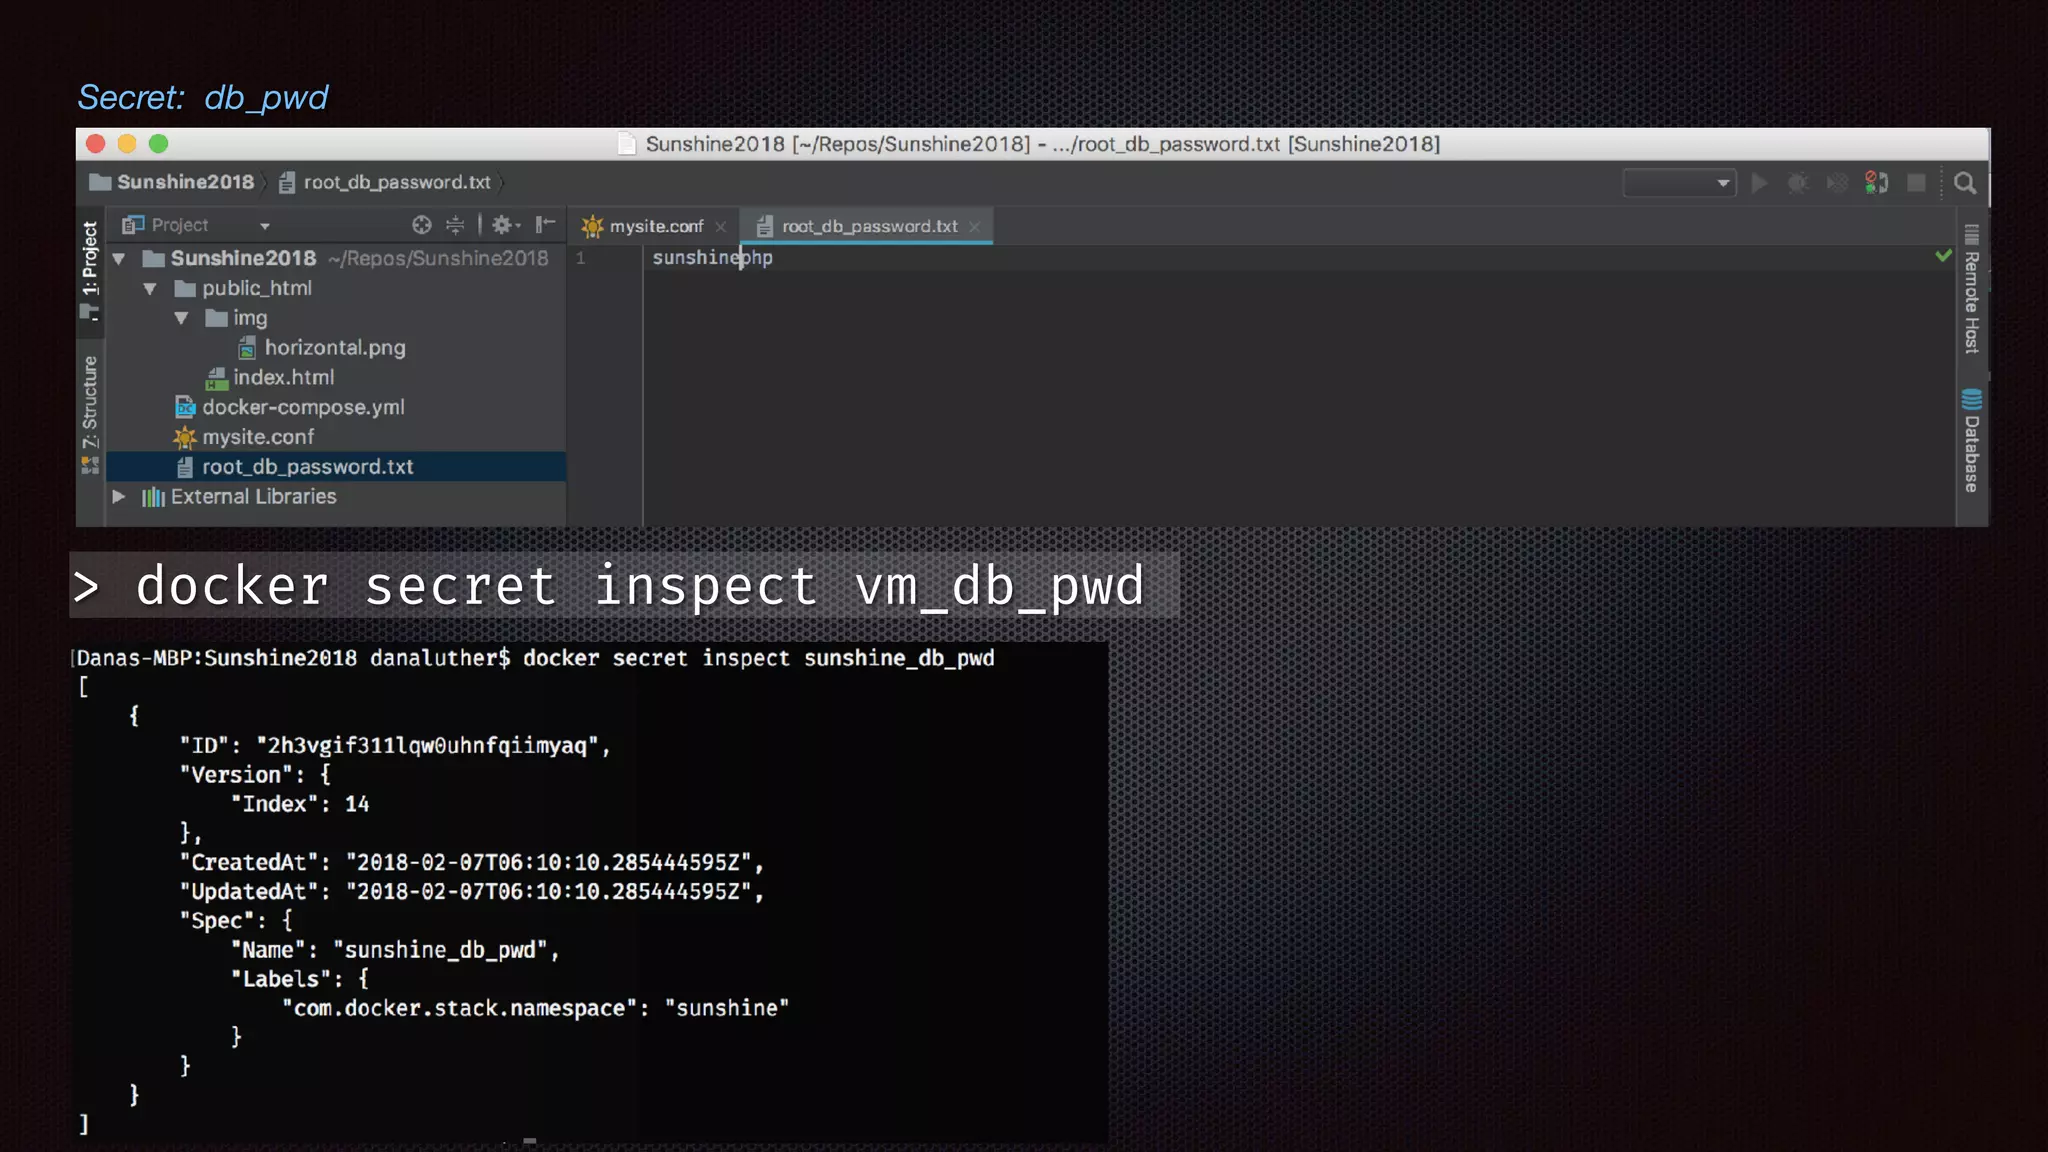Image resolution: width=2048 pixels, height=1152 pixels.
Task: Collapse the img folder
Action: 181,319
